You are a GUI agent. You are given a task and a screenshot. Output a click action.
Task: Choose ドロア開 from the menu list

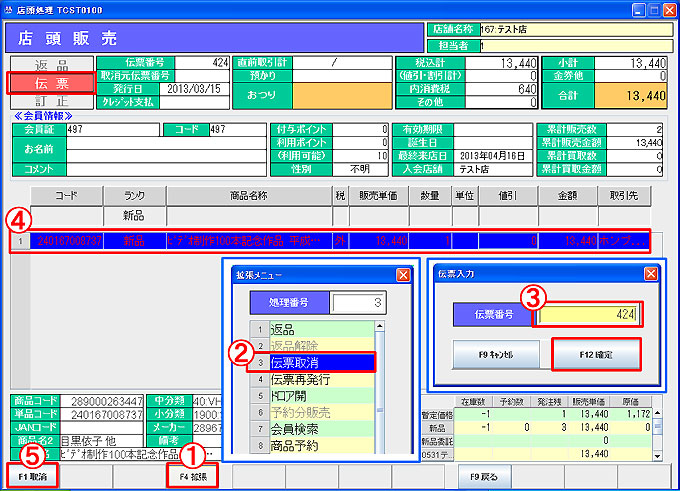(x=310, y=398)
